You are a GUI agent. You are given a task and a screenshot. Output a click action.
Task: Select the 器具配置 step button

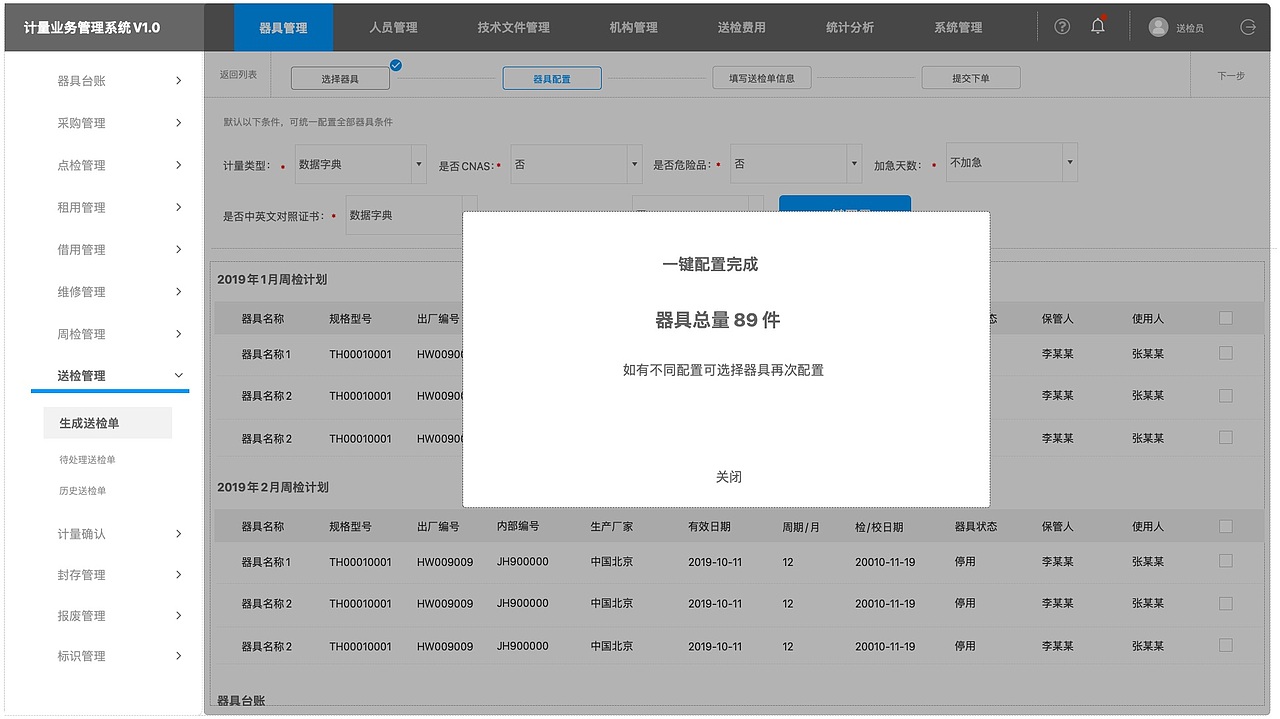click(552, 78)
